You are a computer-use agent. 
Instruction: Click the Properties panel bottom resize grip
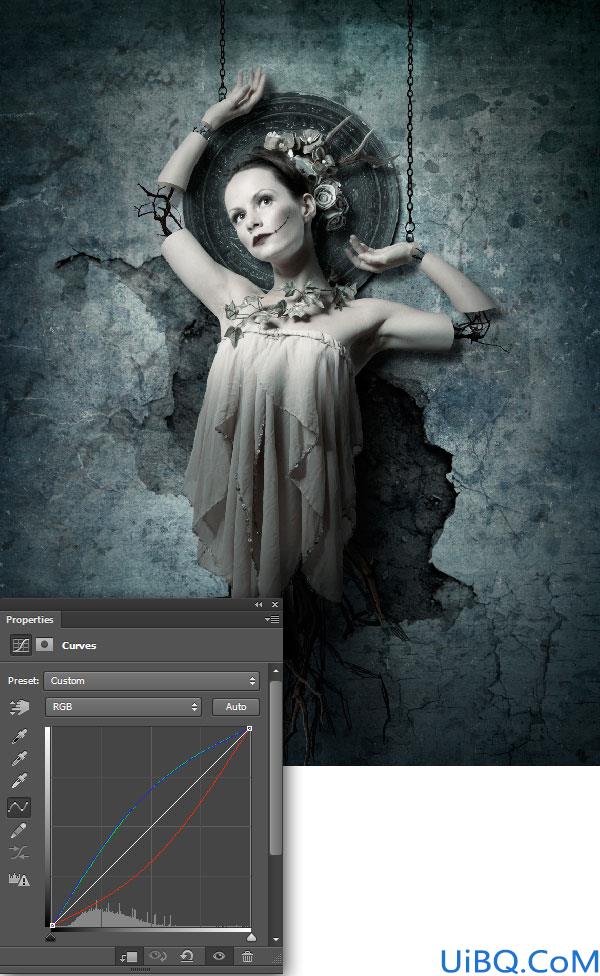[x=140, y=970]
